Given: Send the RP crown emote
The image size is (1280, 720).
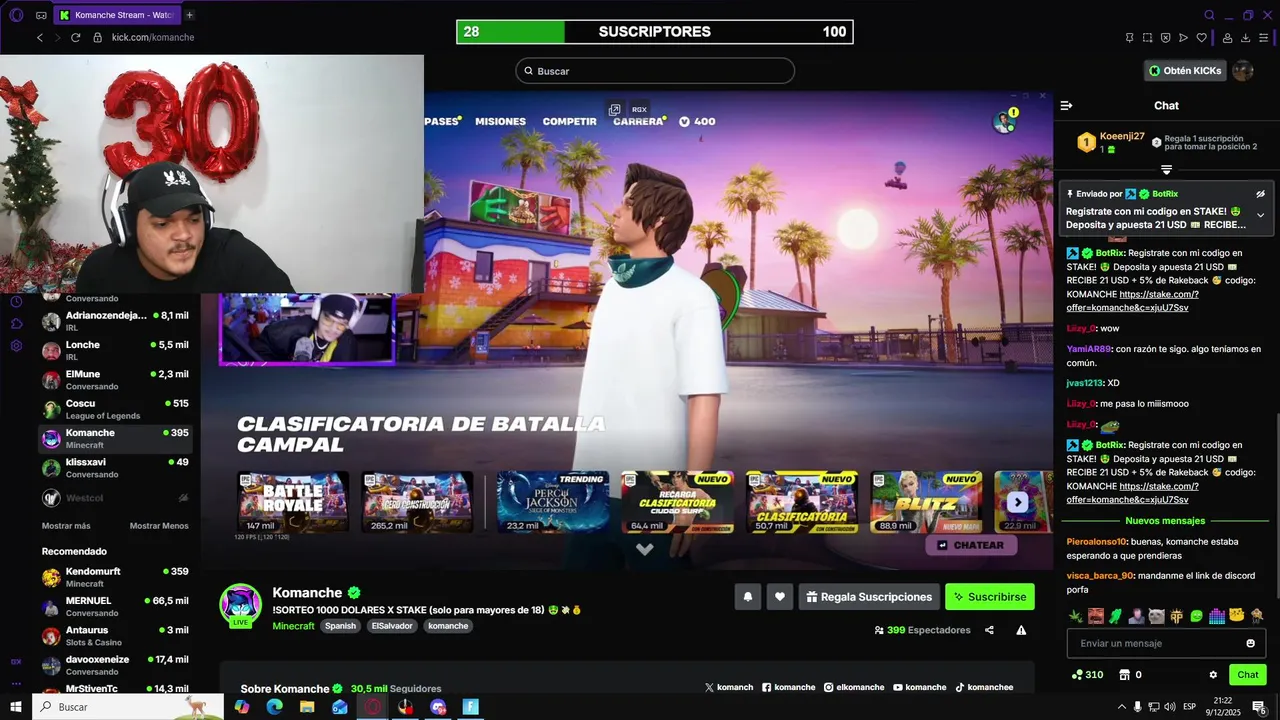Looking at the screenshot, I should tap(1177, 616).
